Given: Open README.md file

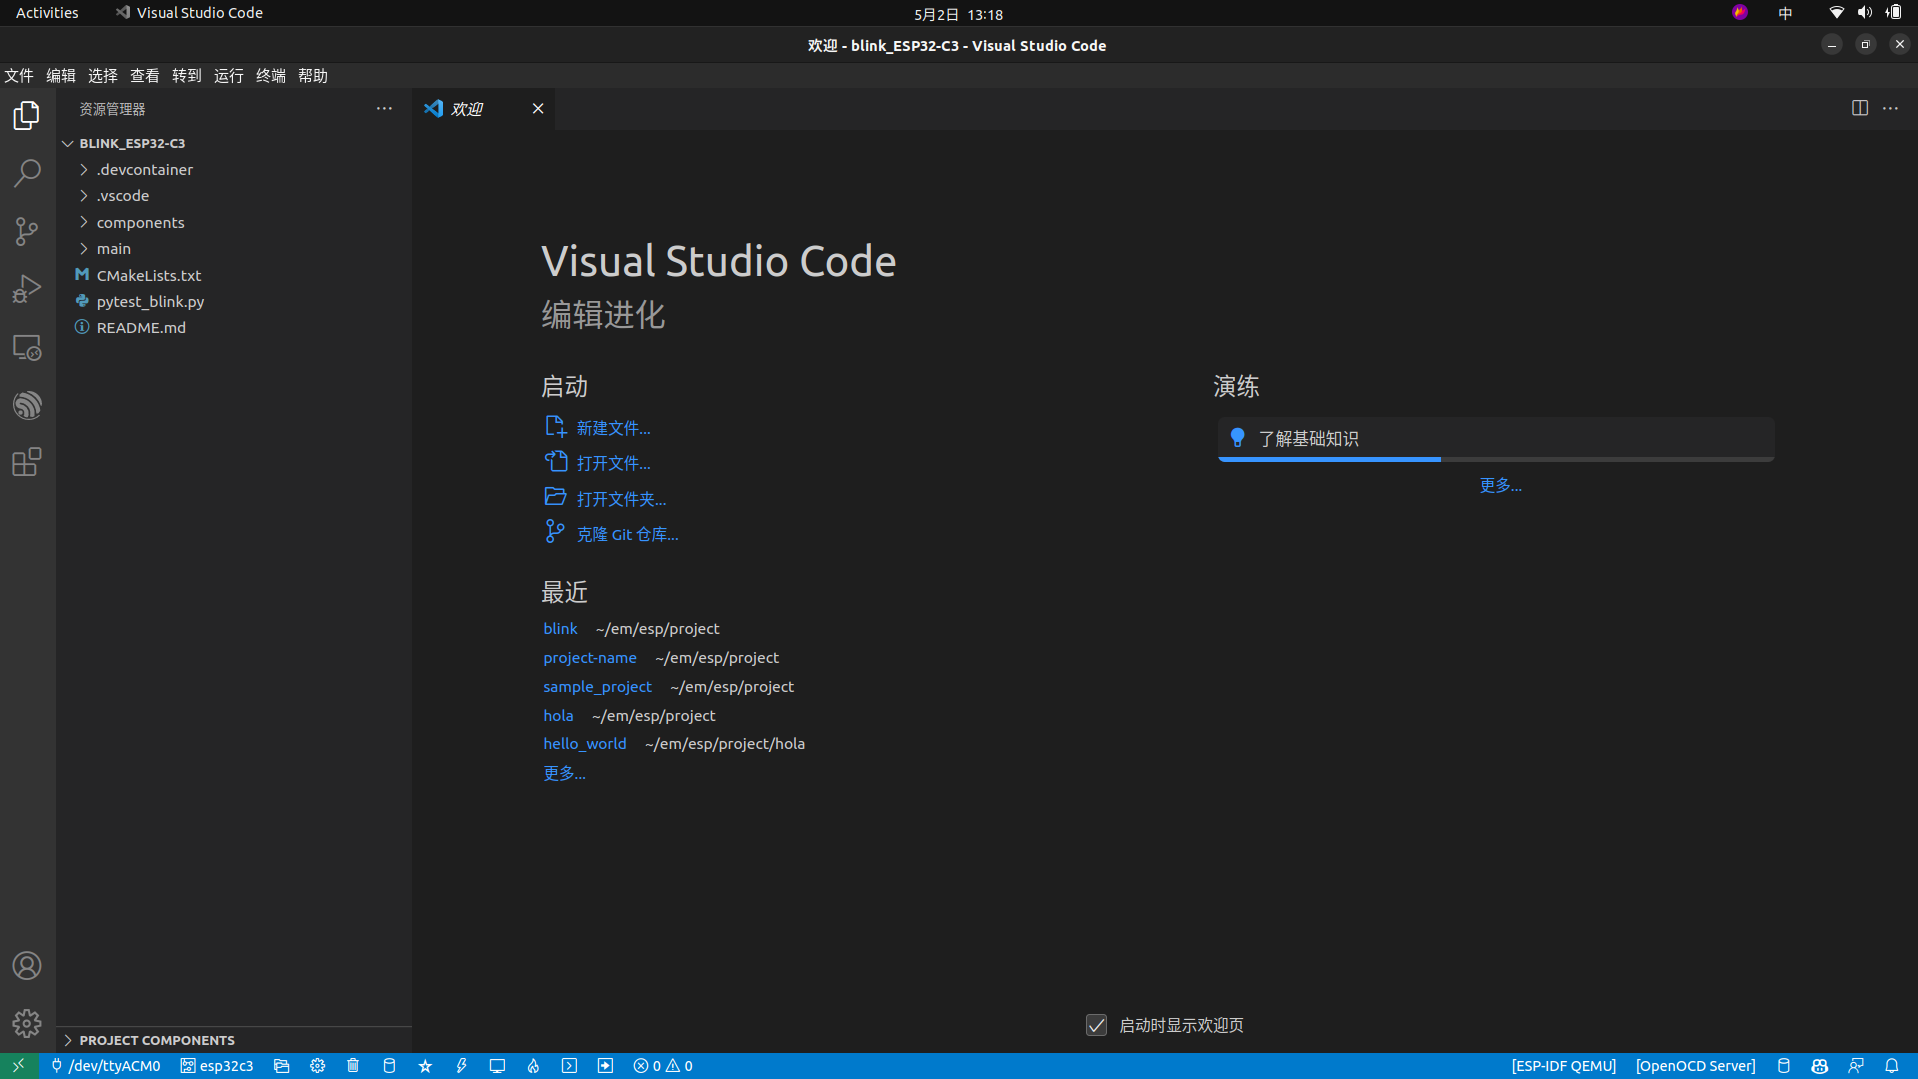Looking at the screenshot, I should 234,328.
